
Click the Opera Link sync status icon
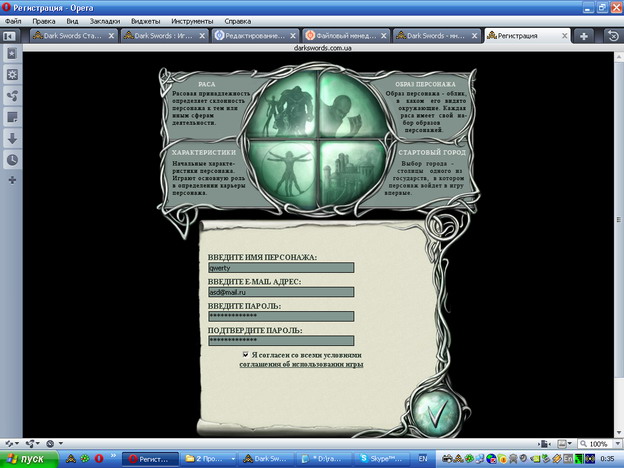tap(9, 443)
